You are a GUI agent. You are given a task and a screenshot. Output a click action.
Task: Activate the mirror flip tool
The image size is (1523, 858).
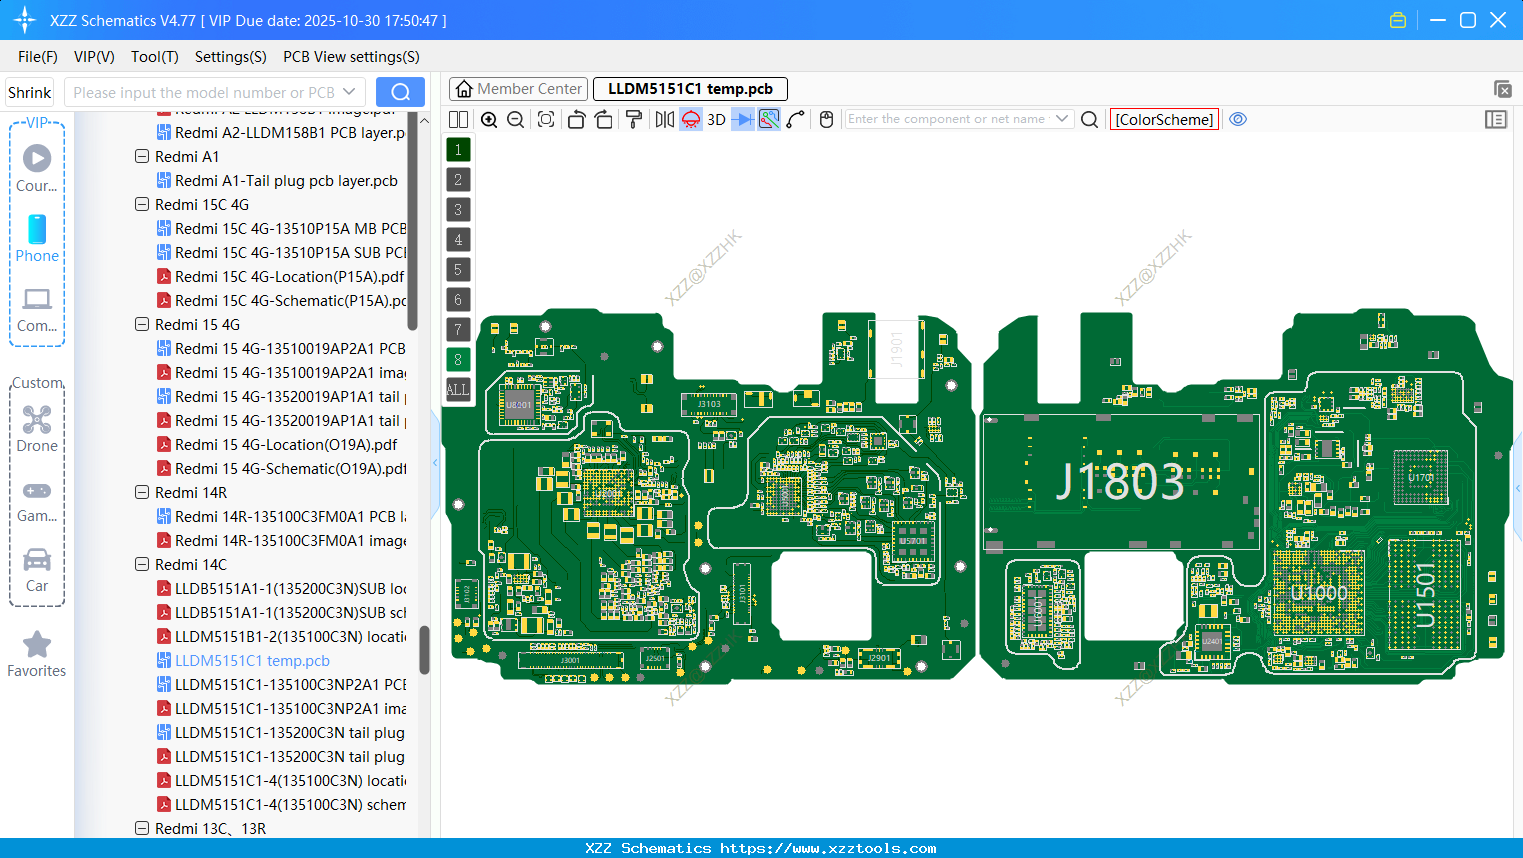[662, 119]
